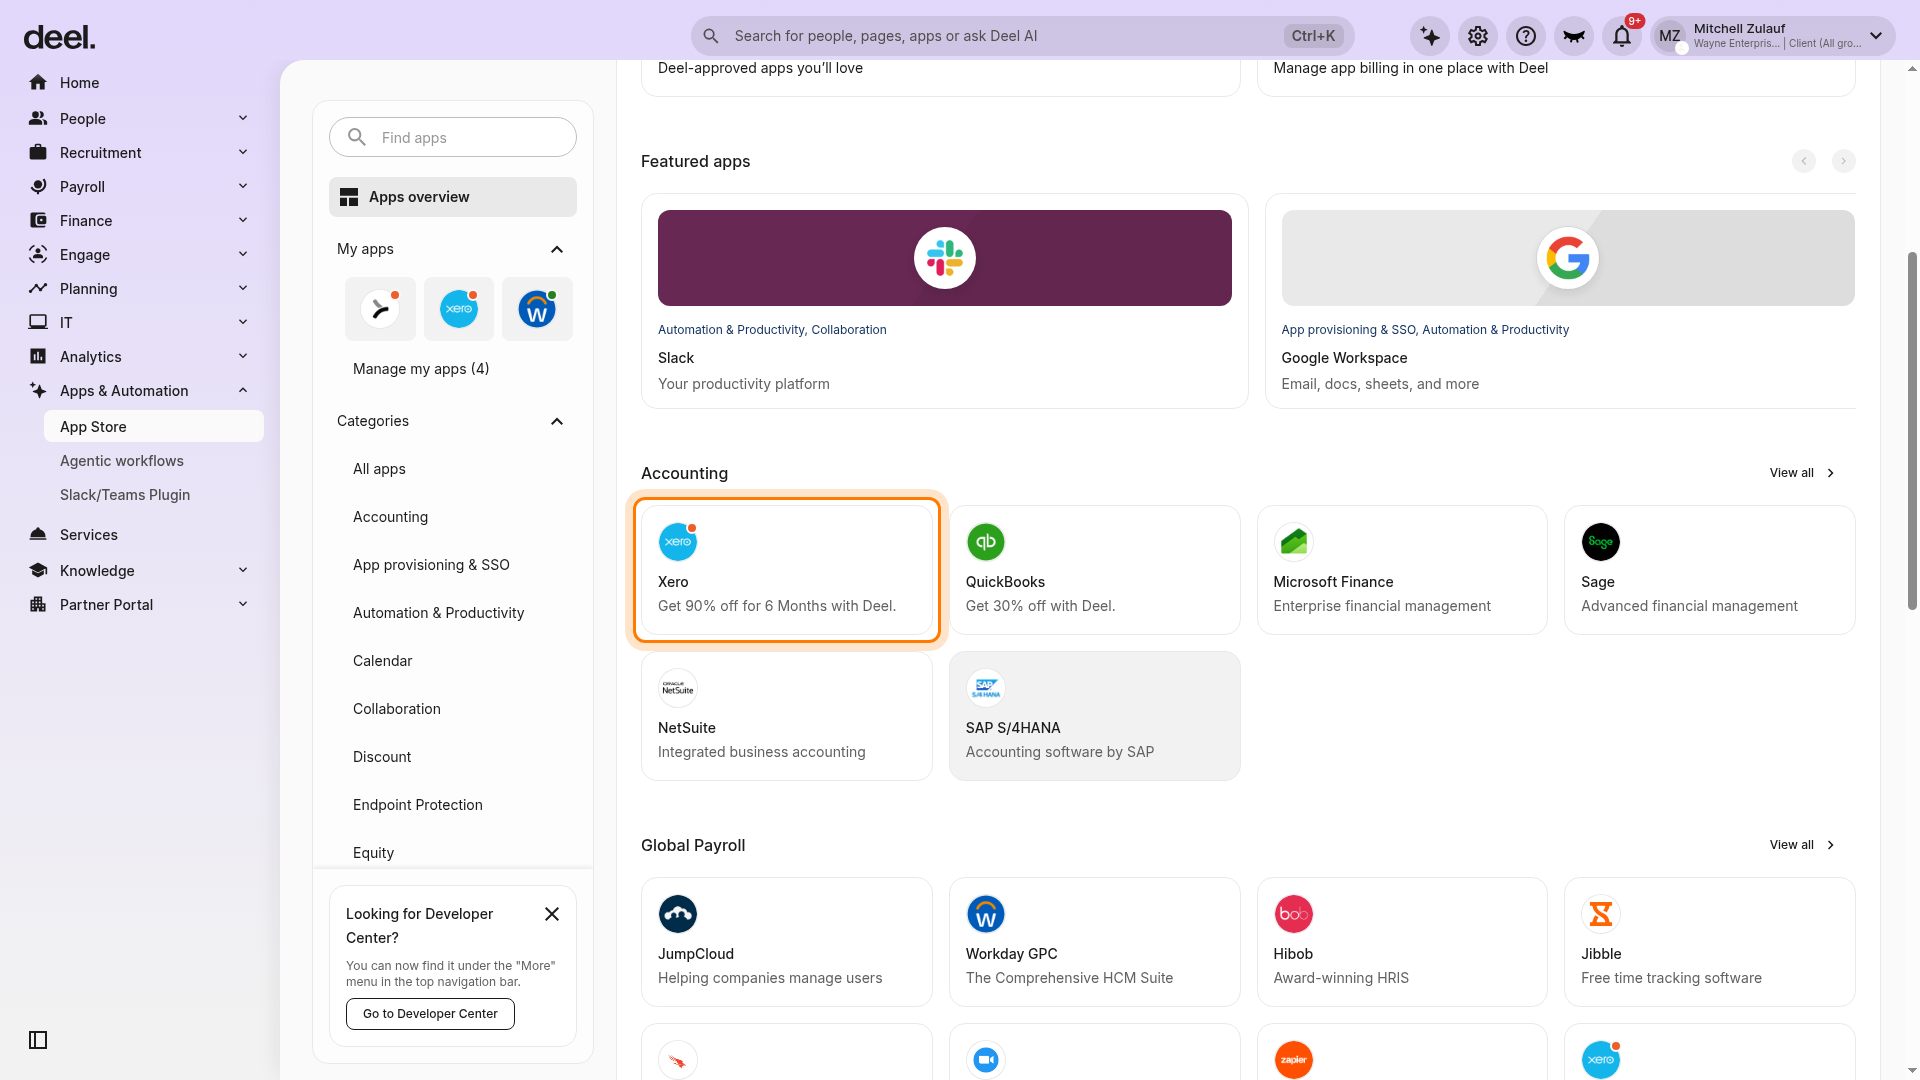Open the account switcher dropdown arrow
1920x1080 pixels.
pos(1876,36)
